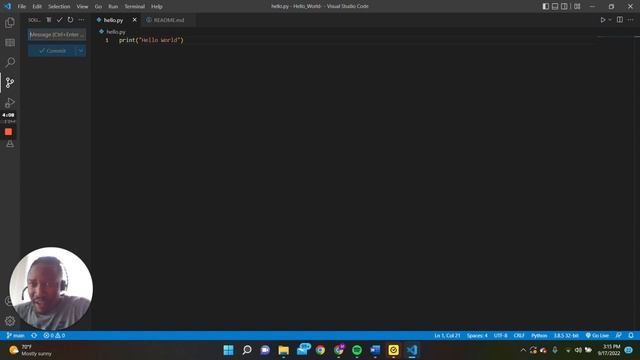The image size is (640, 360).
Task: Change UTF-8 encoding in status bar
Action: point(501,336)
